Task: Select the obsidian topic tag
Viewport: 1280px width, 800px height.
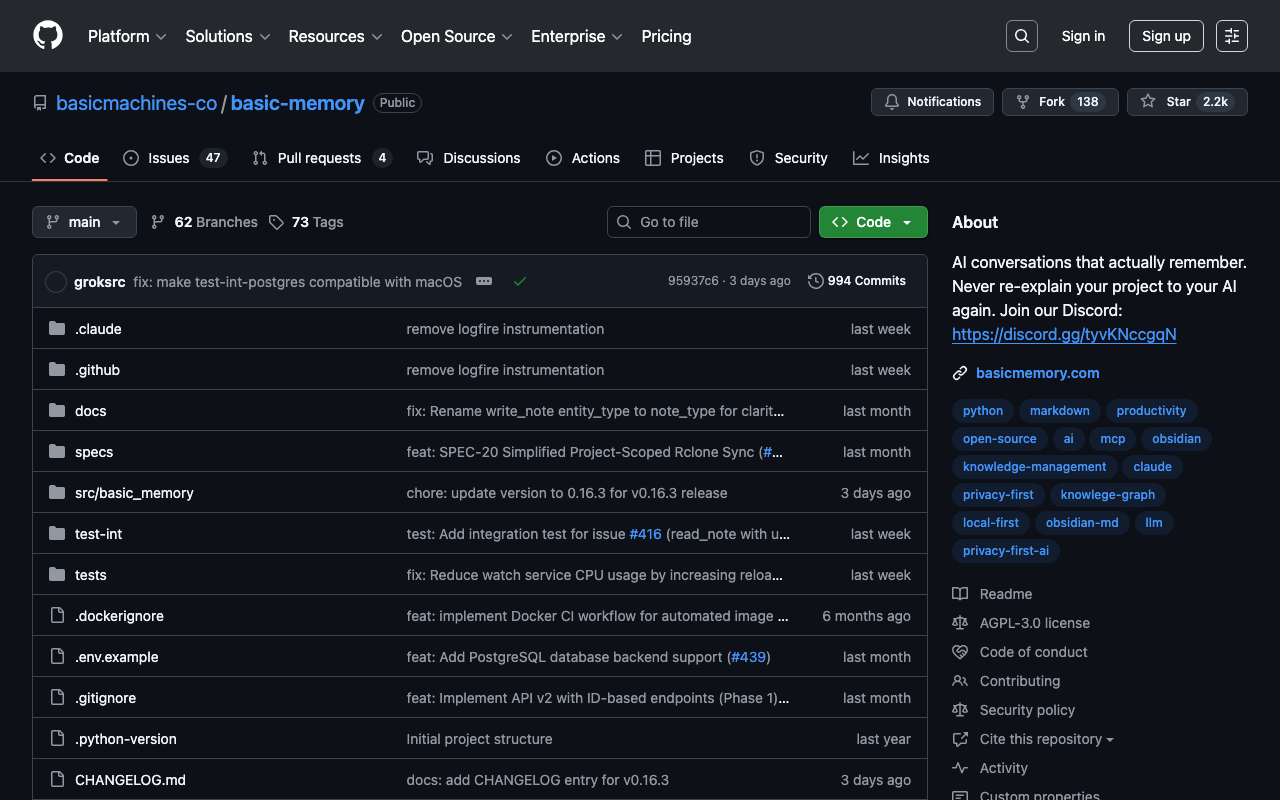Action: pos(1176,439)
